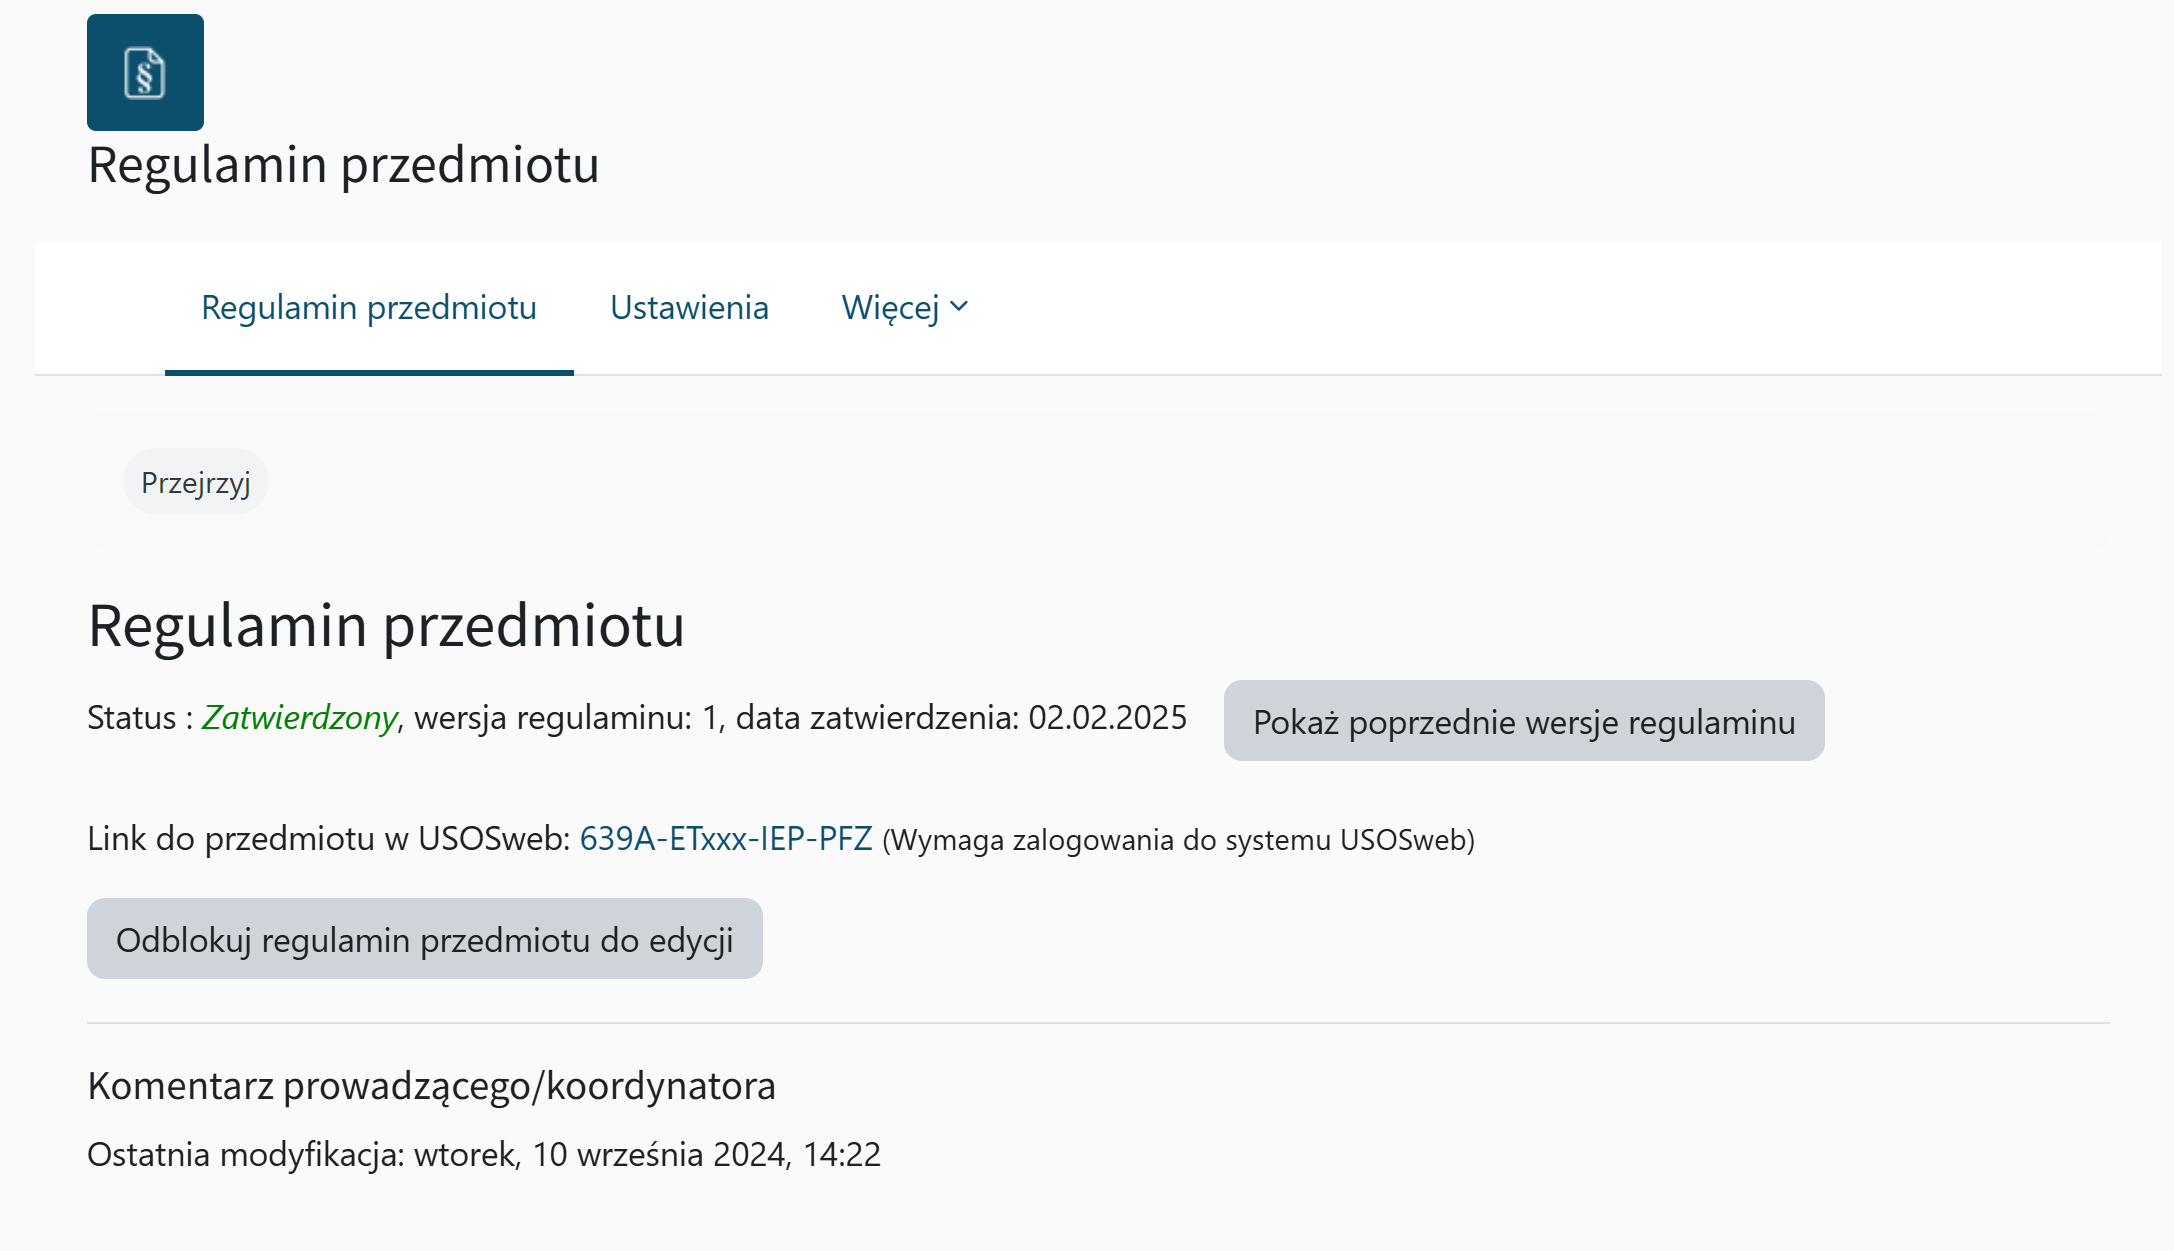Open USOSweb link 639A-ETxxx-IEP-PFZ
Viewport: 2174px width, 1251px height.
726,839
